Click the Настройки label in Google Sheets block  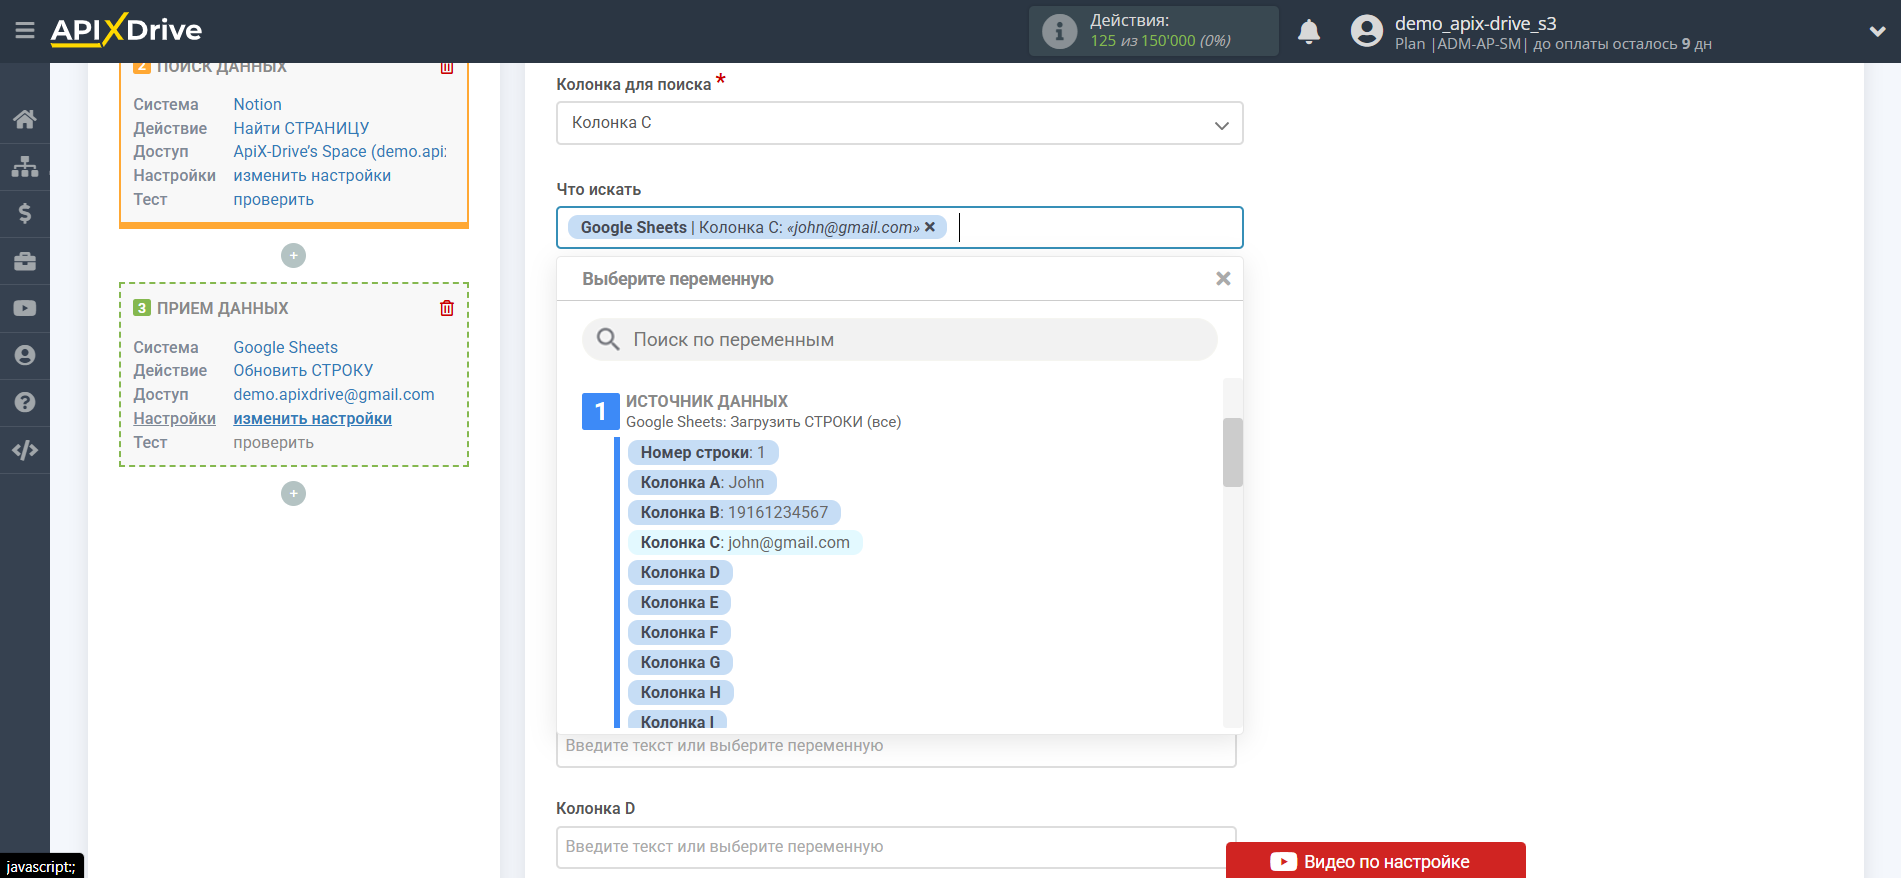(175, 418)
